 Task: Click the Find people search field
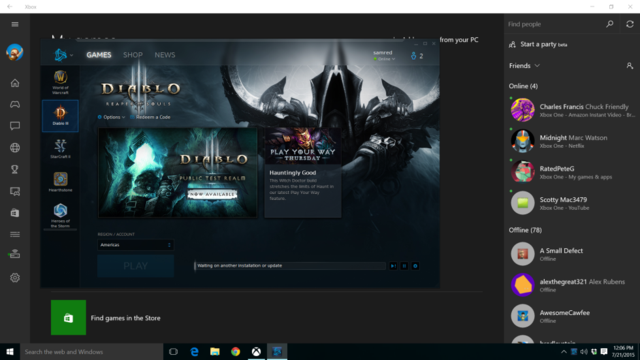554,24
